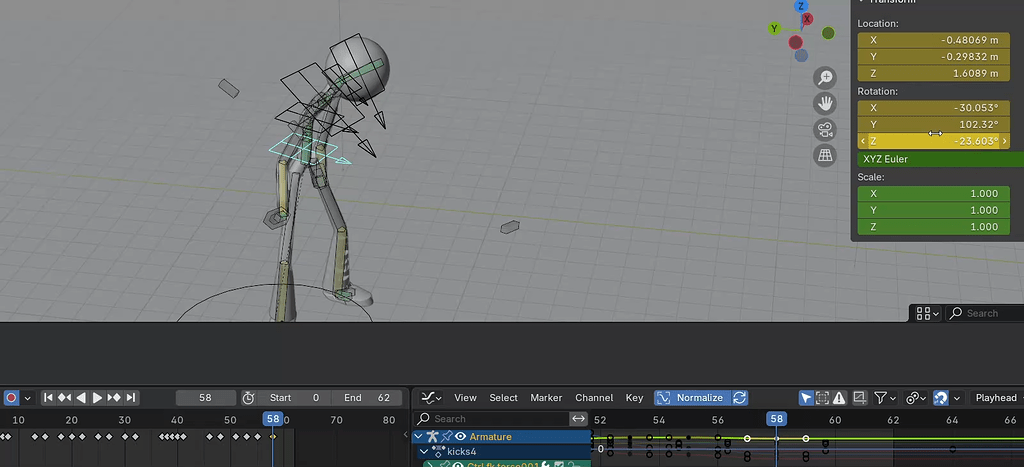Toggle preview range stopwatch icon
1024x467 pixels.
[x=248, y=398]
